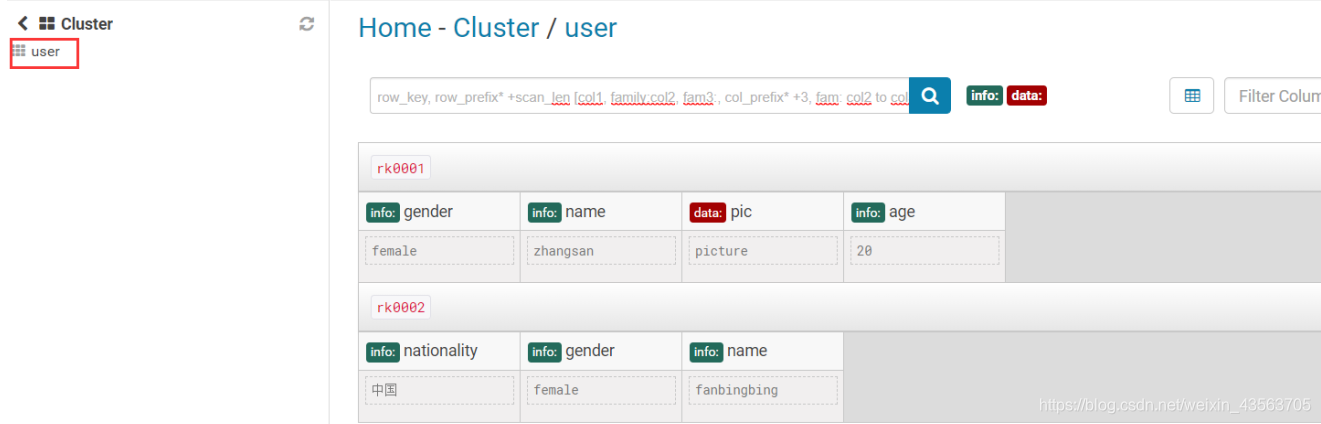Select row key rk0001
This screenshot has width=1321, height=424.
pyautogui.click(x=400, y=168)
